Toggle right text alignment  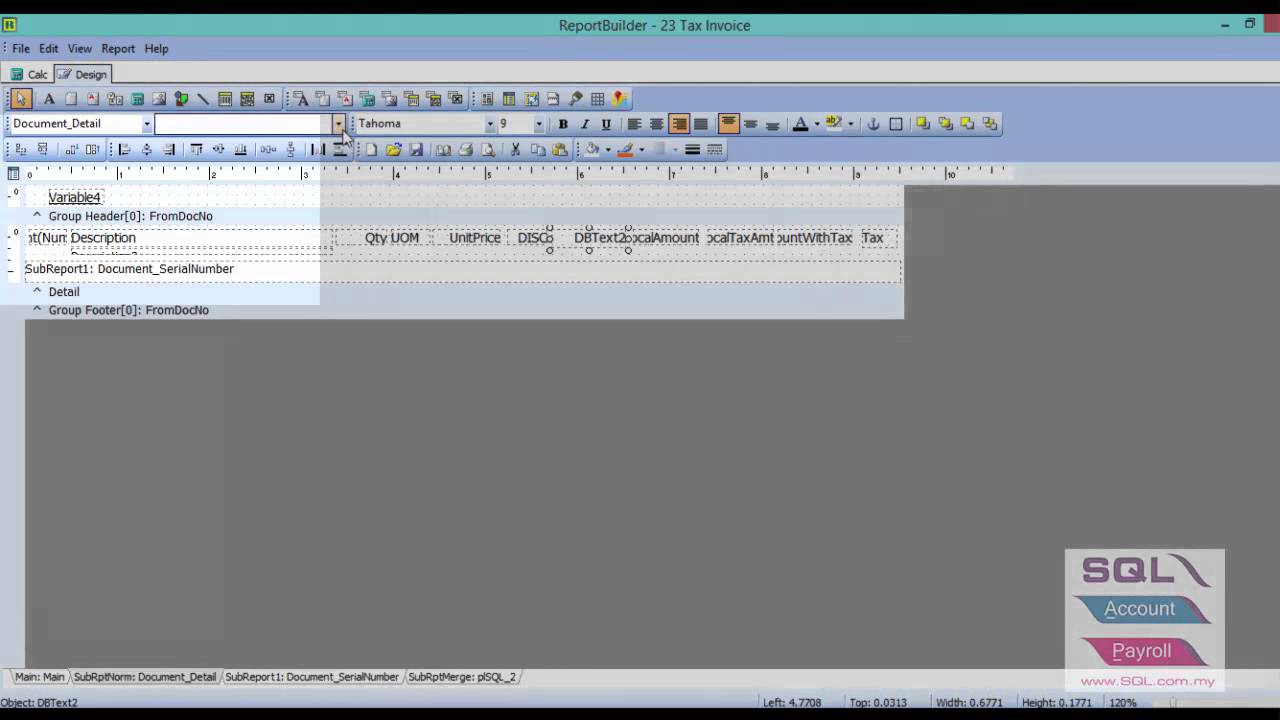coord(679,124)
